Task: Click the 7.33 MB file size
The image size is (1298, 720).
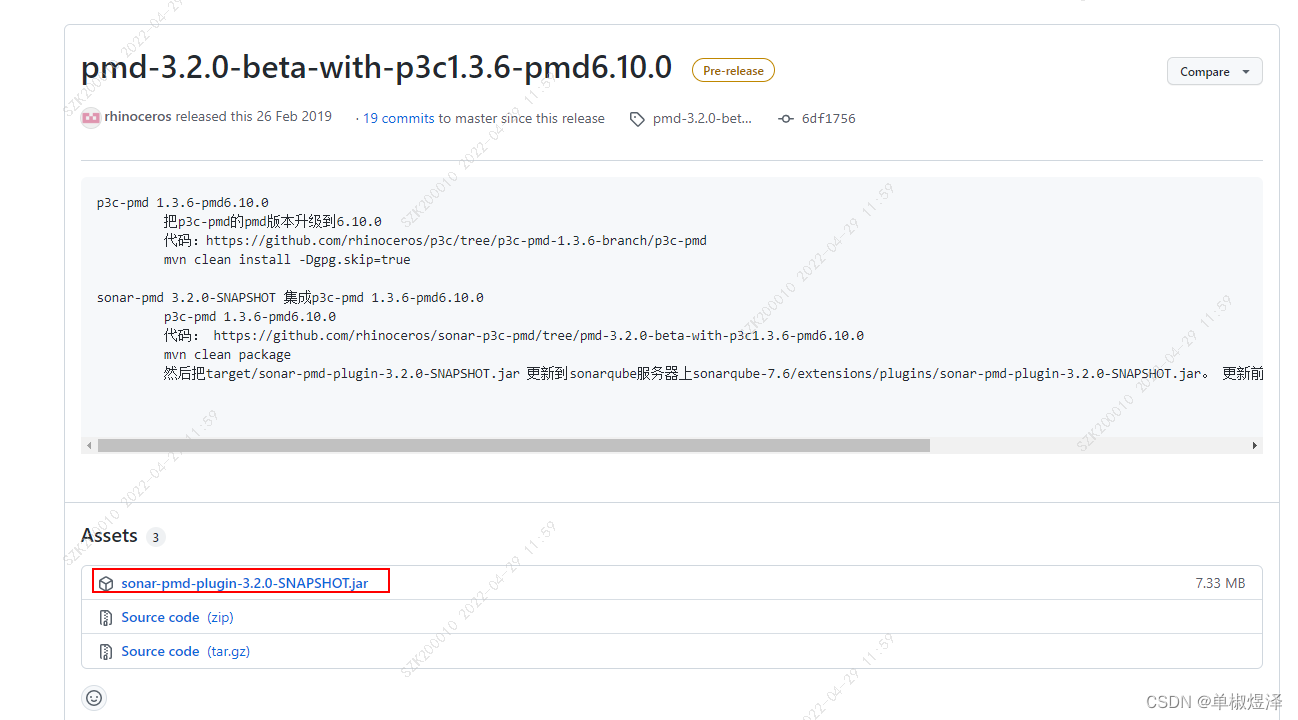Action: point(1220,583)
